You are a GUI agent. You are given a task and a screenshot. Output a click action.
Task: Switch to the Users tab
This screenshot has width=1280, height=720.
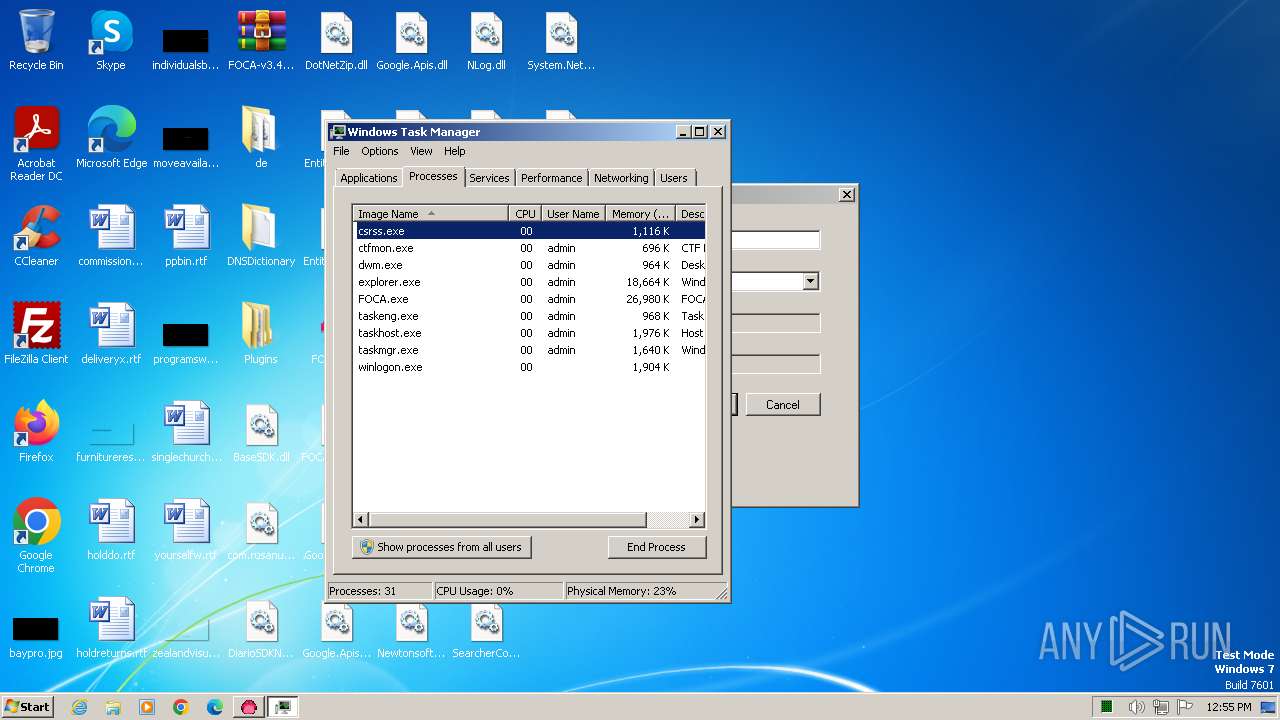pos(674,178)
